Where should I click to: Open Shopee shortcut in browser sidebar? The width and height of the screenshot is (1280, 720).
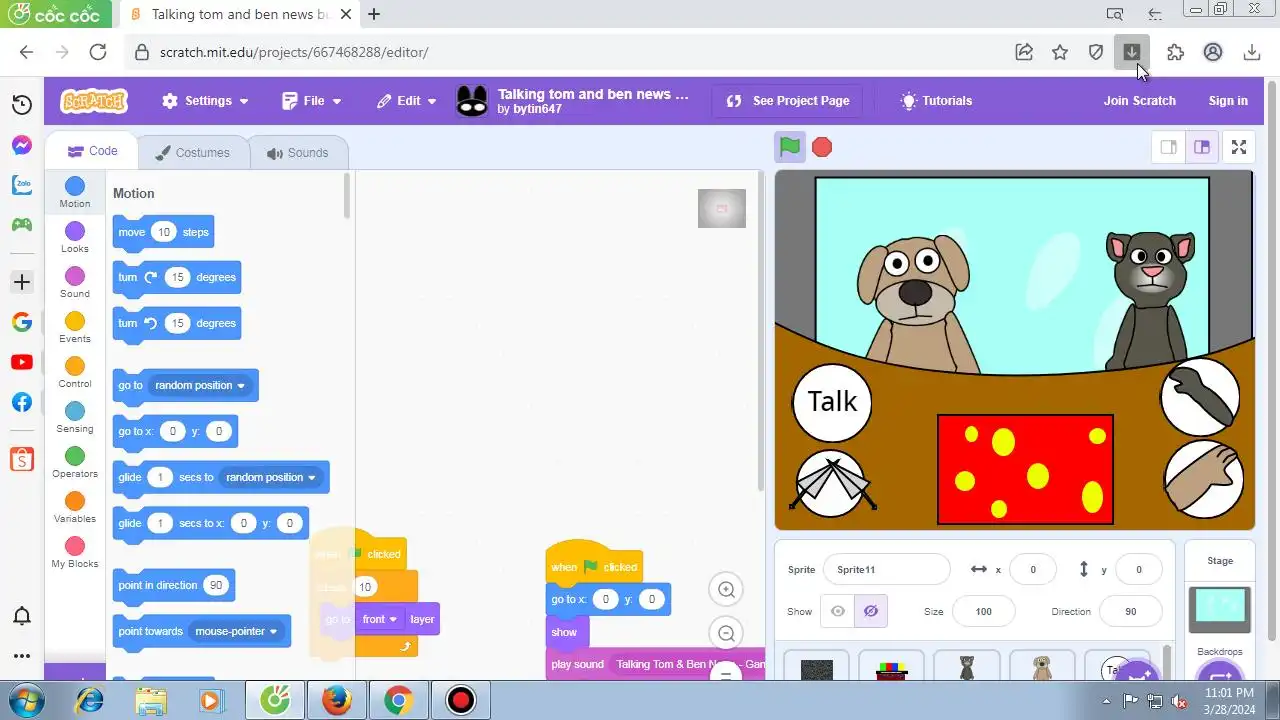pyautogui.click(x=22, y=459)
